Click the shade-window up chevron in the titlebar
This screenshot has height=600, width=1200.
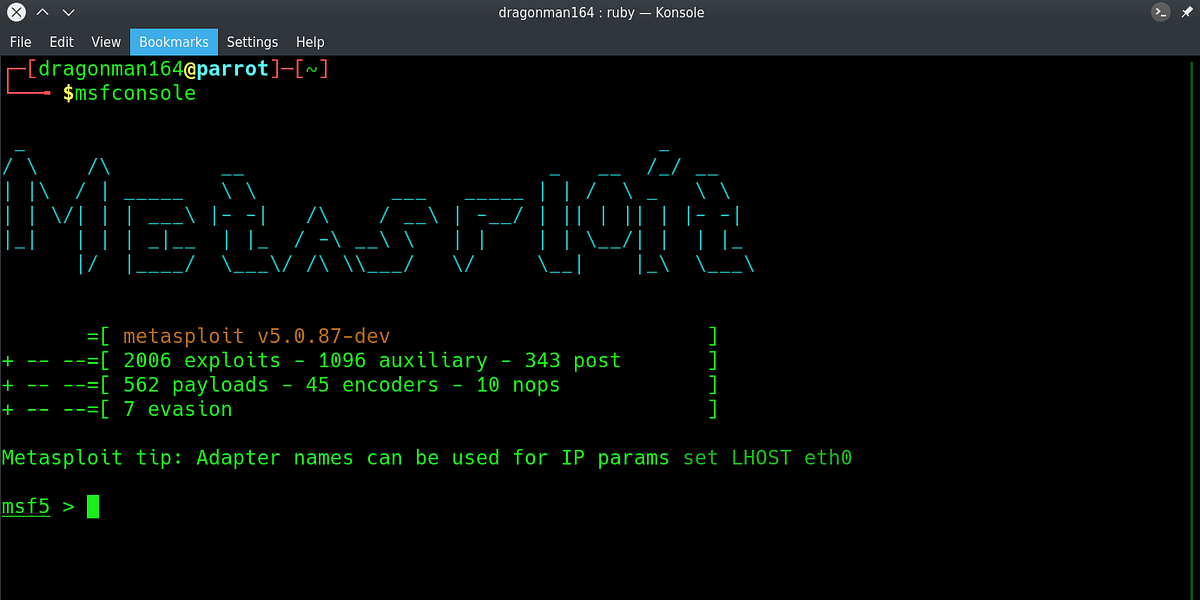tap(42, 12)
